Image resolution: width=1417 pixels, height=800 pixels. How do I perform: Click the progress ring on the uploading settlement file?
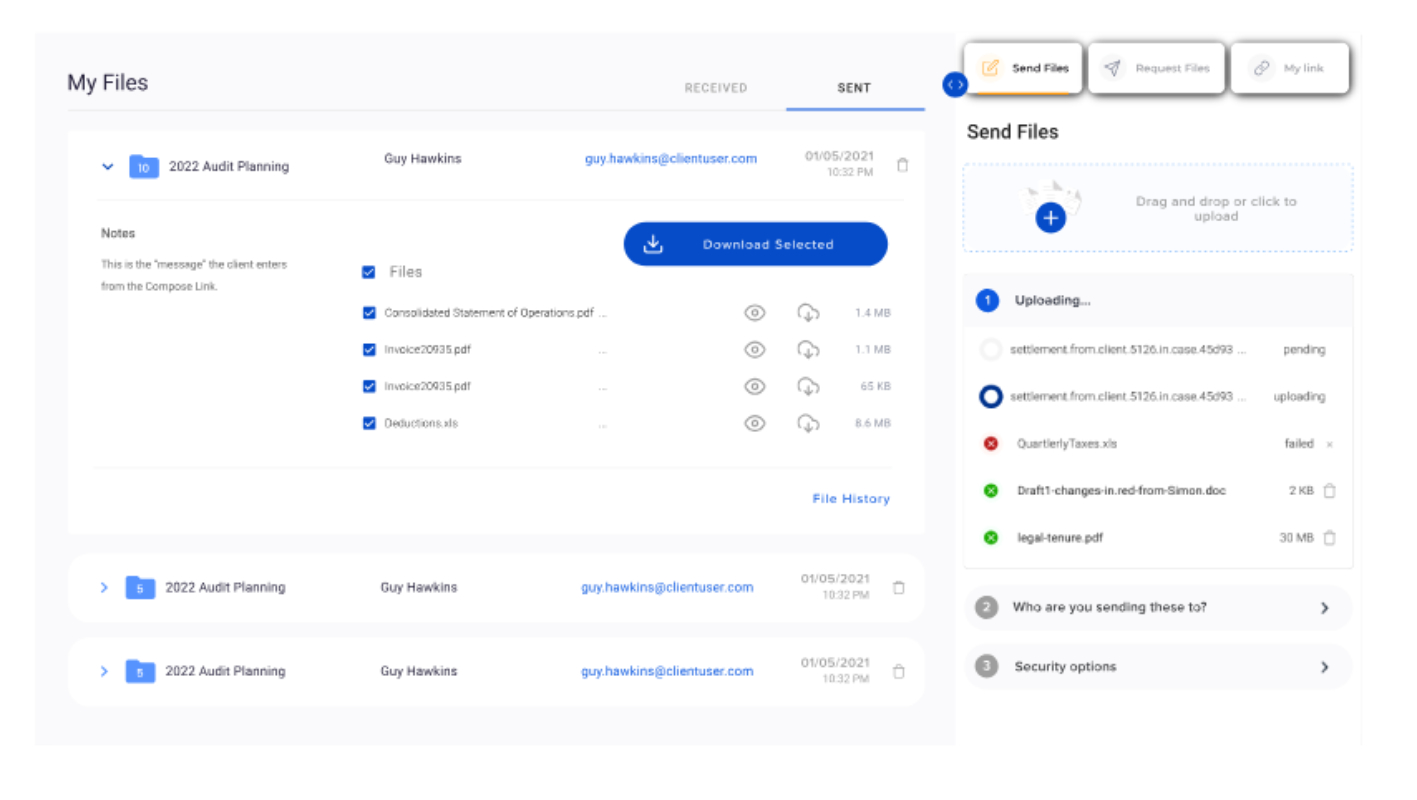[990, 397]
